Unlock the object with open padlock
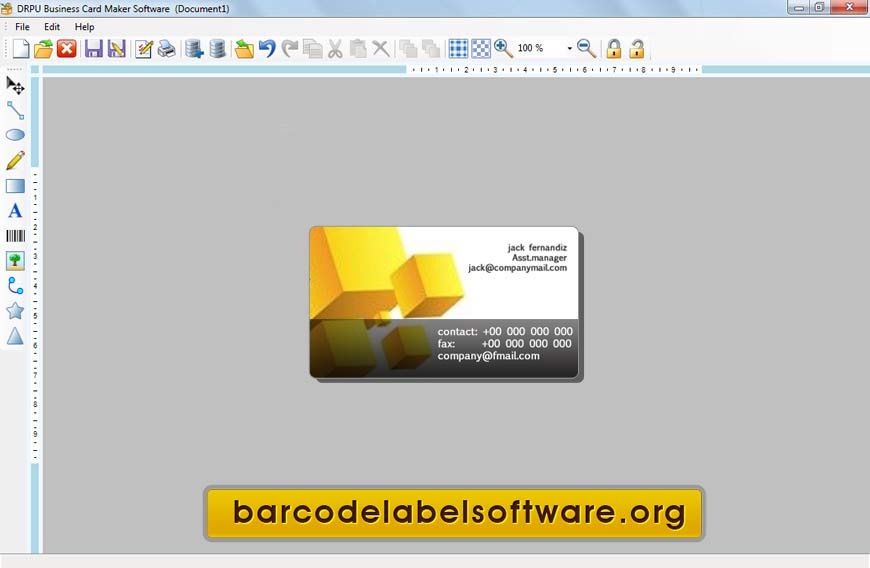870x568 pixels. click(637, 49)
